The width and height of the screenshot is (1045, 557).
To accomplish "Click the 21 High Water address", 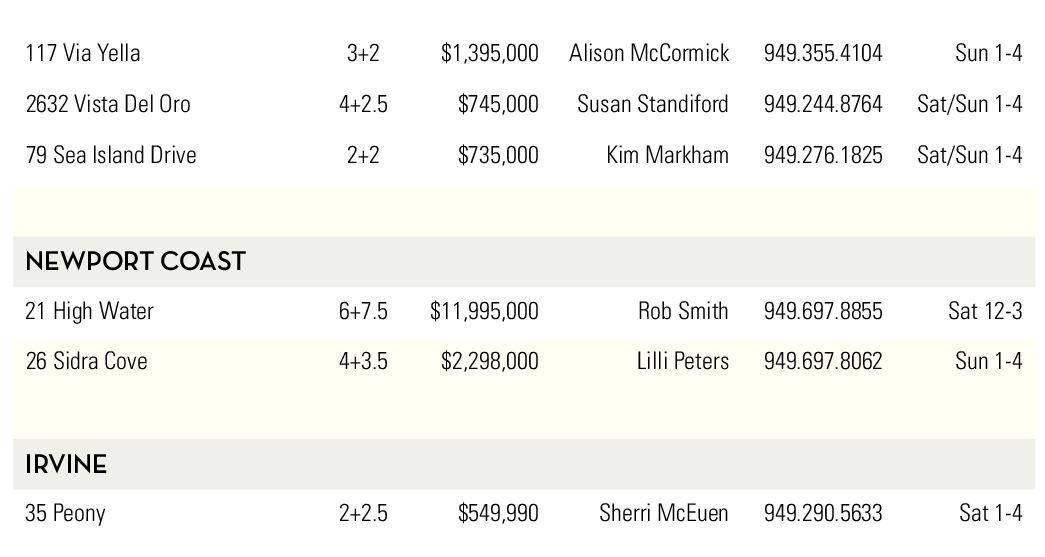I will pyautogui.click(x=90, y=311).
